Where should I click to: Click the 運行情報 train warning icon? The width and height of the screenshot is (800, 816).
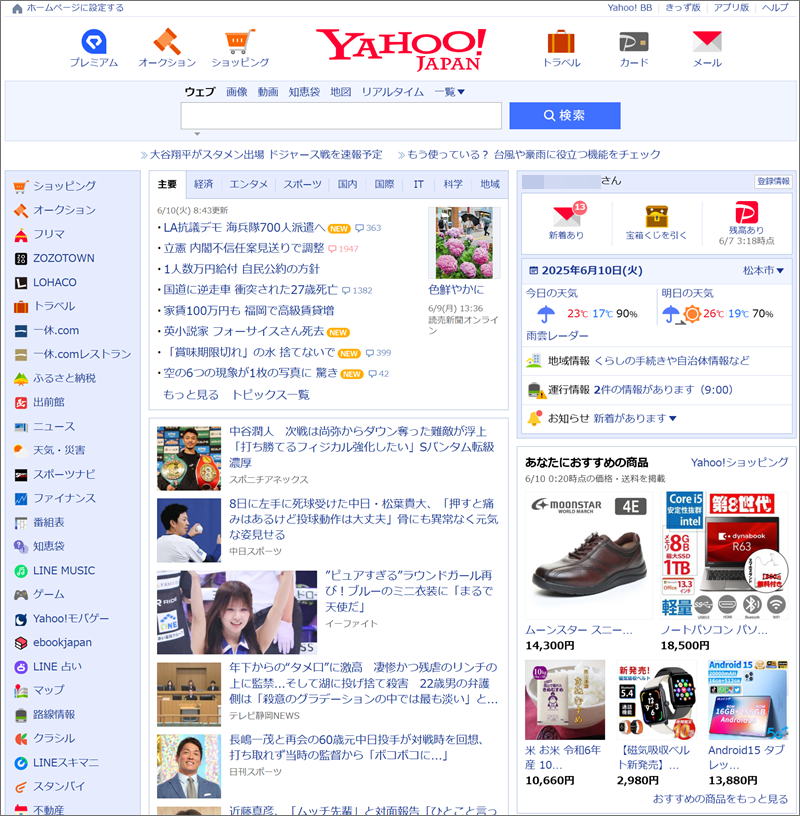point(536,390)
